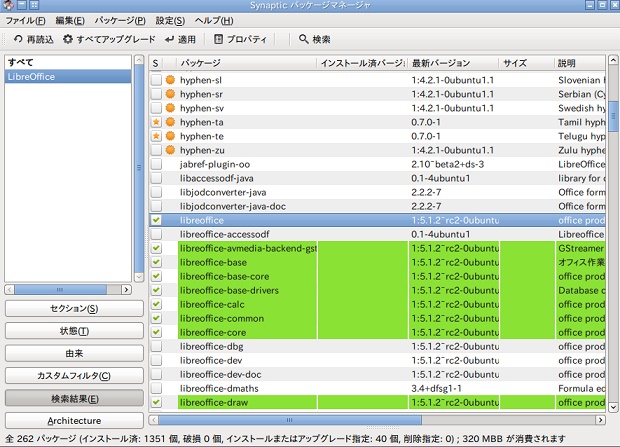
Task: Toggle status checkbox for hyphen-sl
Action: [156, 80]
